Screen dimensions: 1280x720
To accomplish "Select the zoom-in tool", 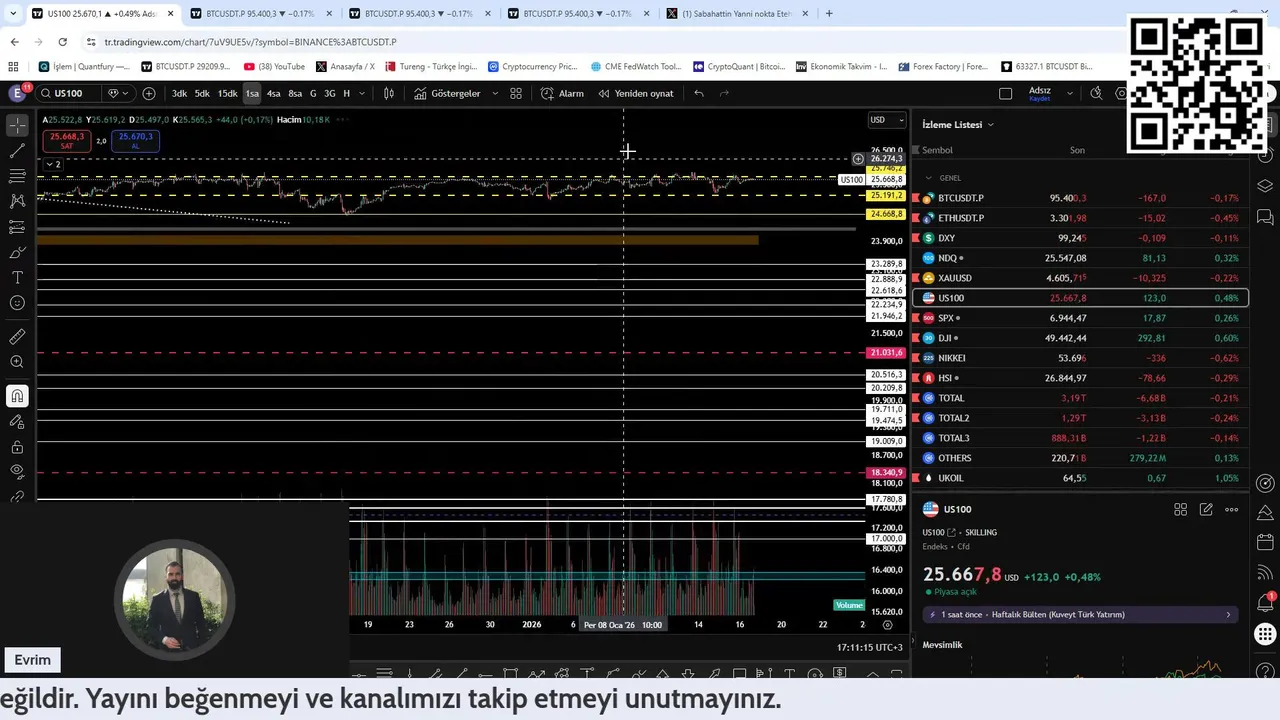I will (x=17, y=362).
